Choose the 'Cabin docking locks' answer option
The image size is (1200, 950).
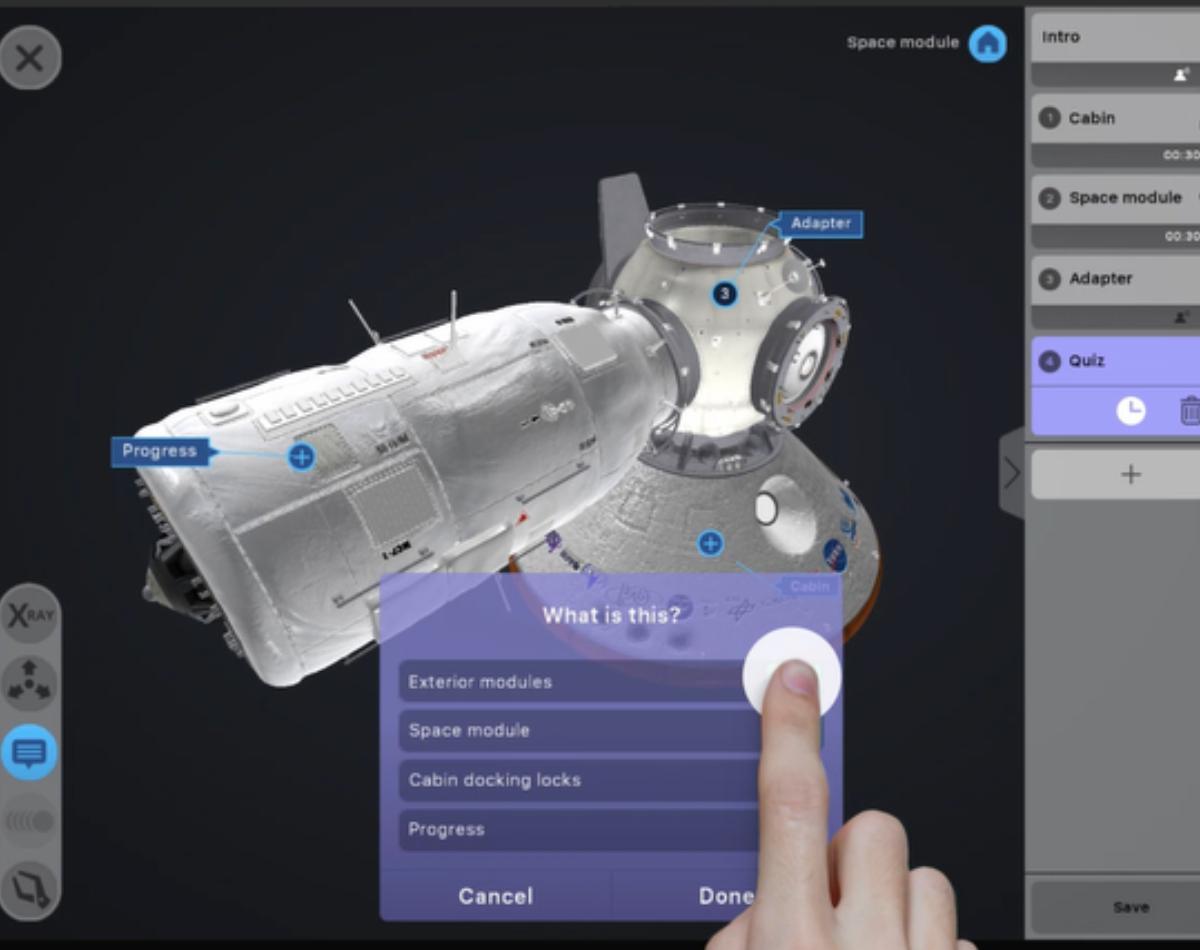coord(575,780)
